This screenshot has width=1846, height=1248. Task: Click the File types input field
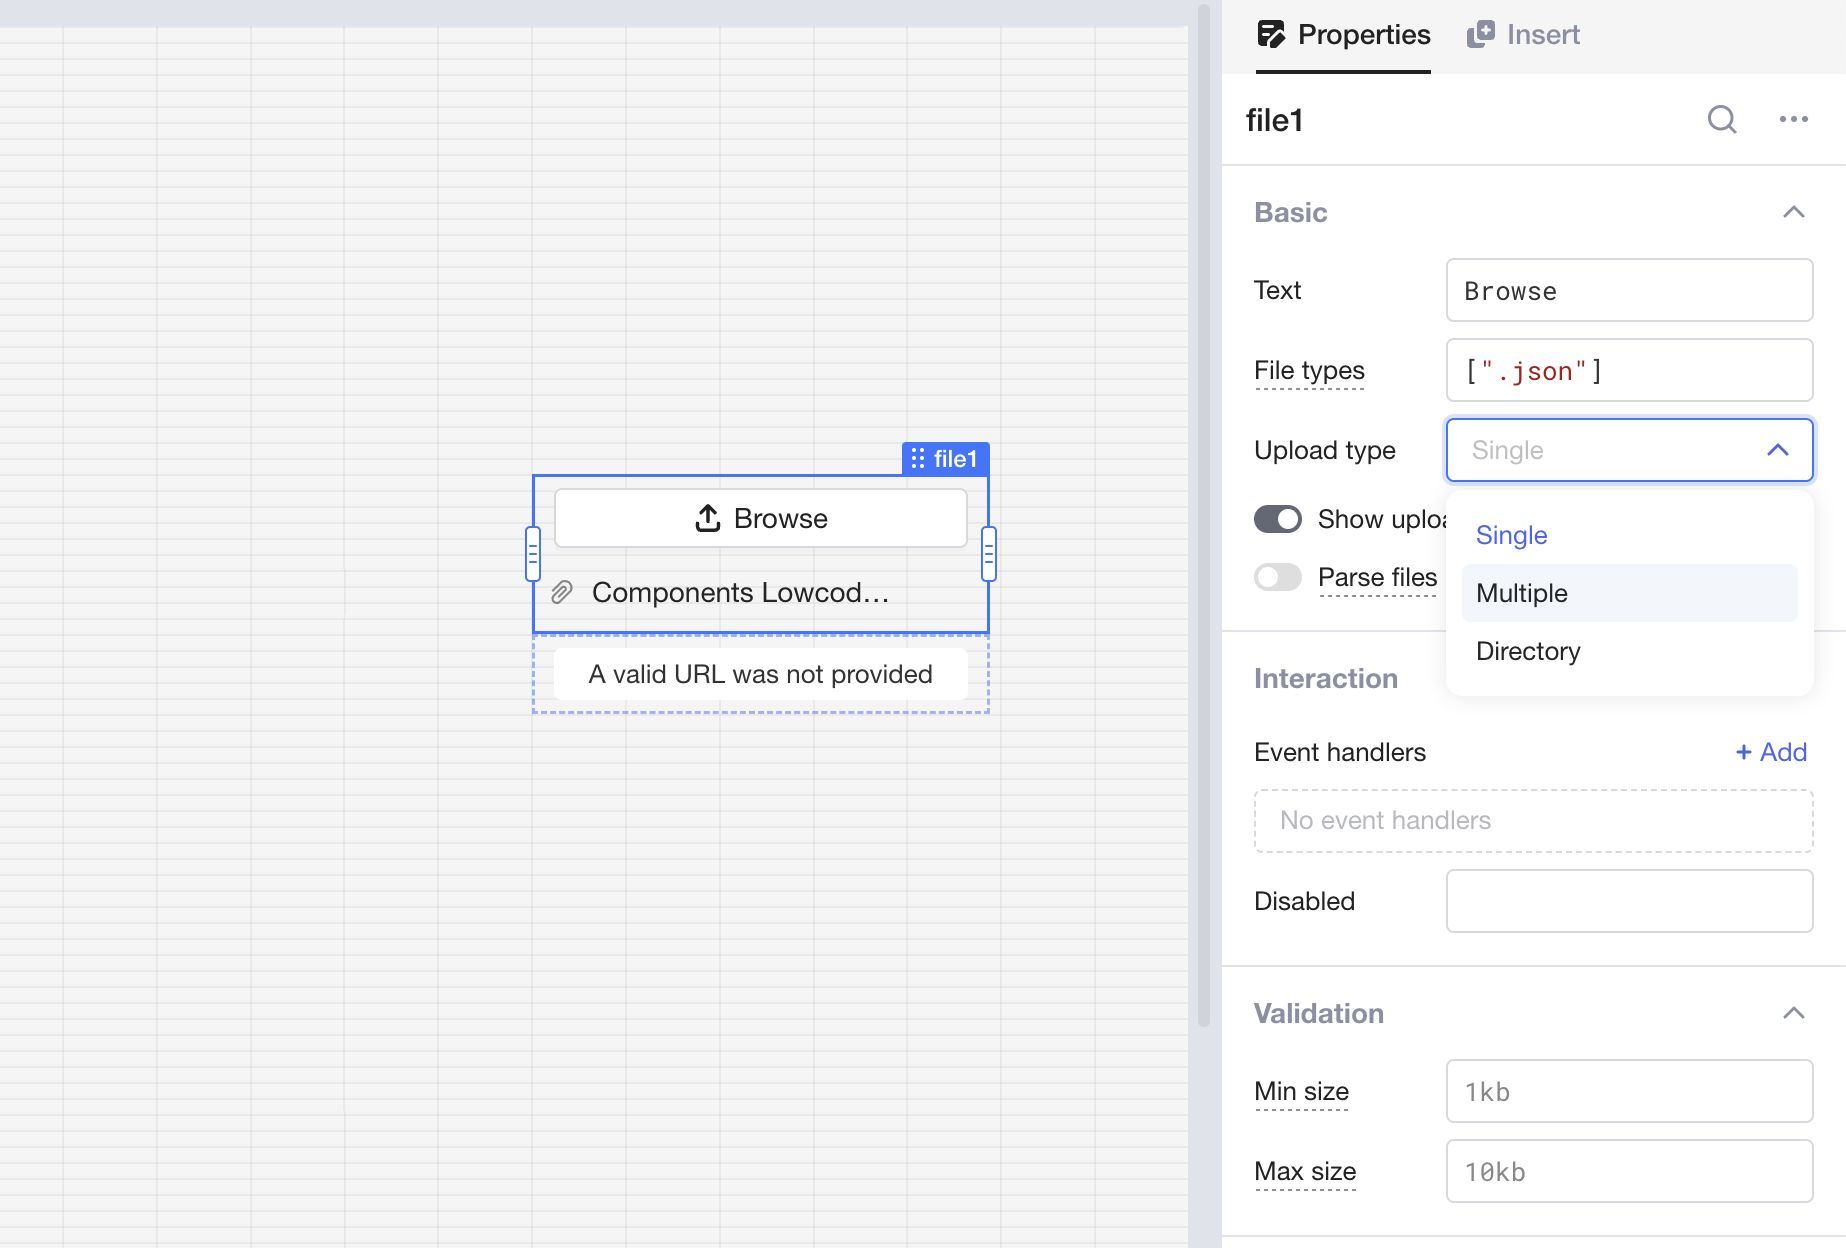(x=1629, y=371)
